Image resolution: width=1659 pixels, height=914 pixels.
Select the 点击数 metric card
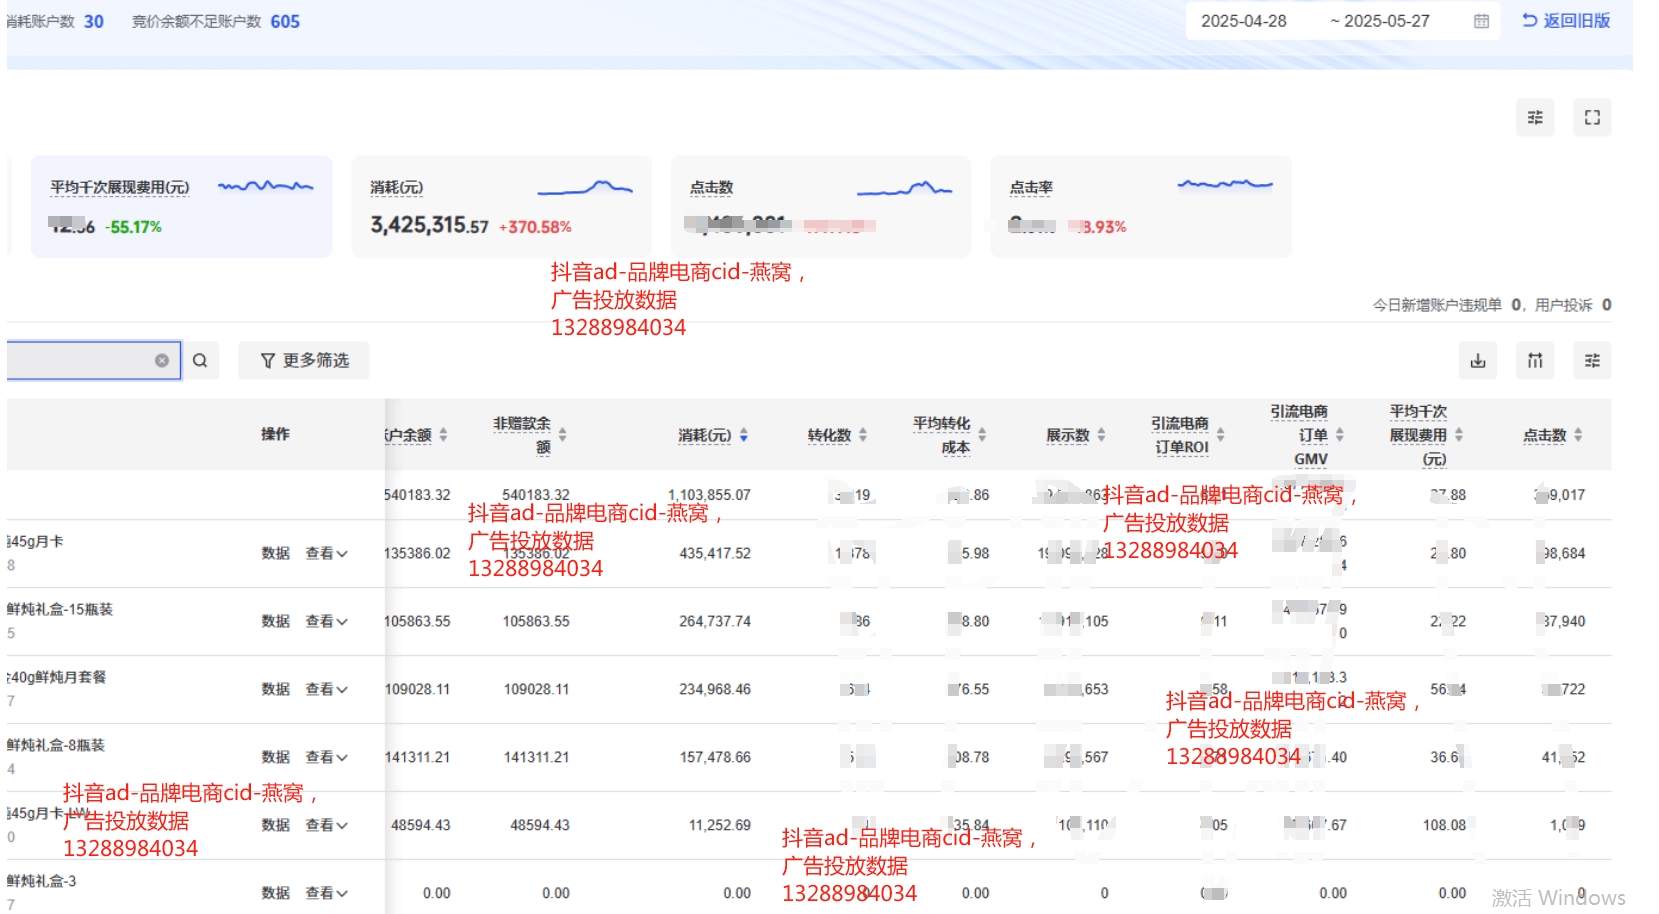pyautogui.click(x=821, y=206)
